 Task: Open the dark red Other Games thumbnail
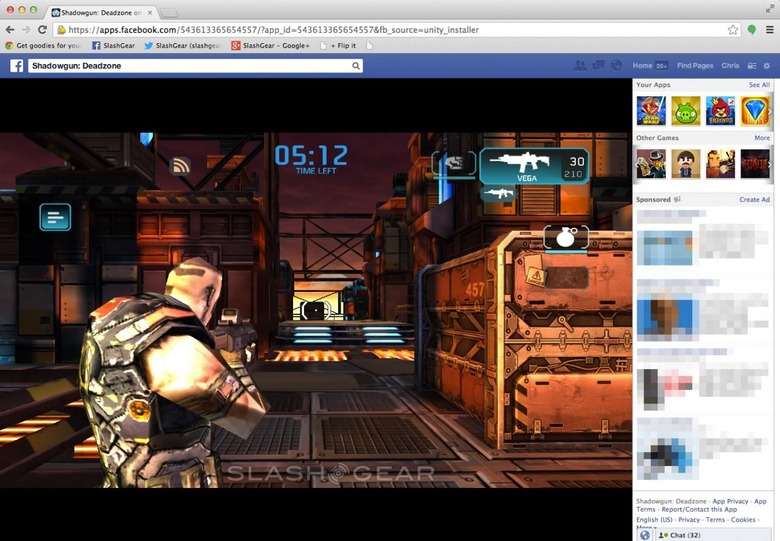755,164
